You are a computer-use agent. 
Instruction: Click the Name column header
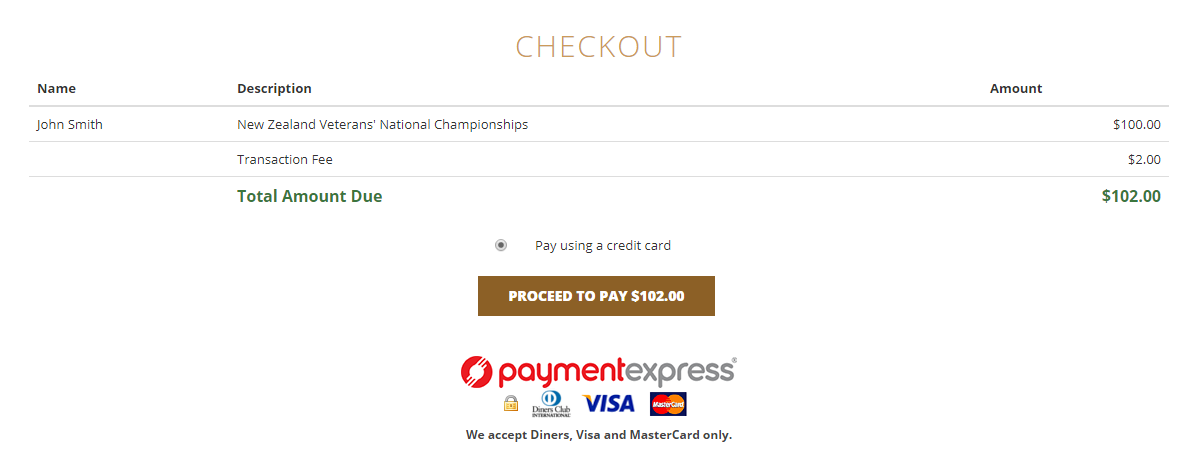tap(56, 89)
